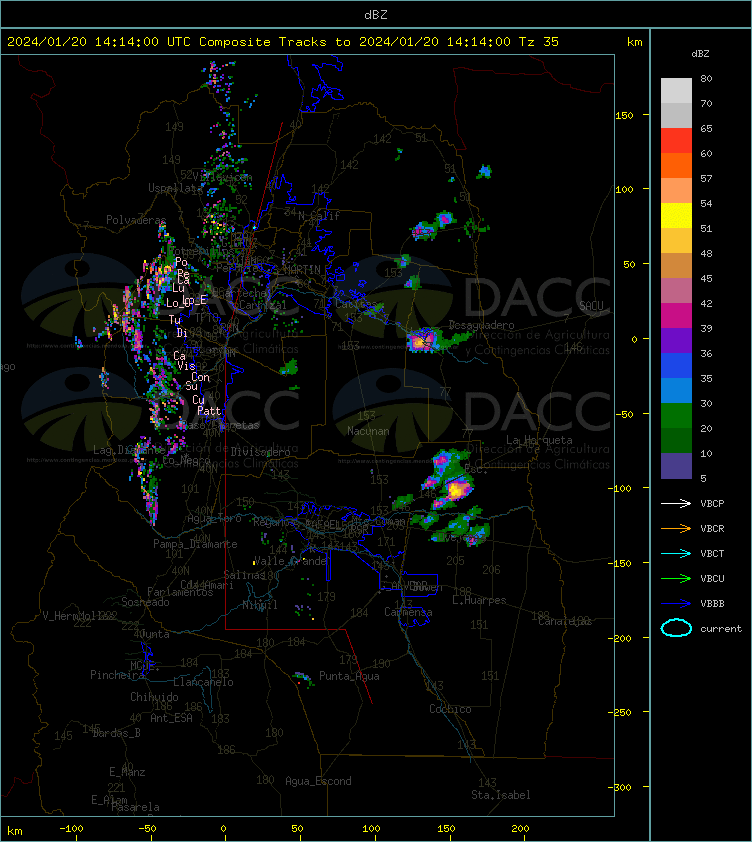
Task: Click the cyan VBCT arrow legend icon
Action: point(676,553)
